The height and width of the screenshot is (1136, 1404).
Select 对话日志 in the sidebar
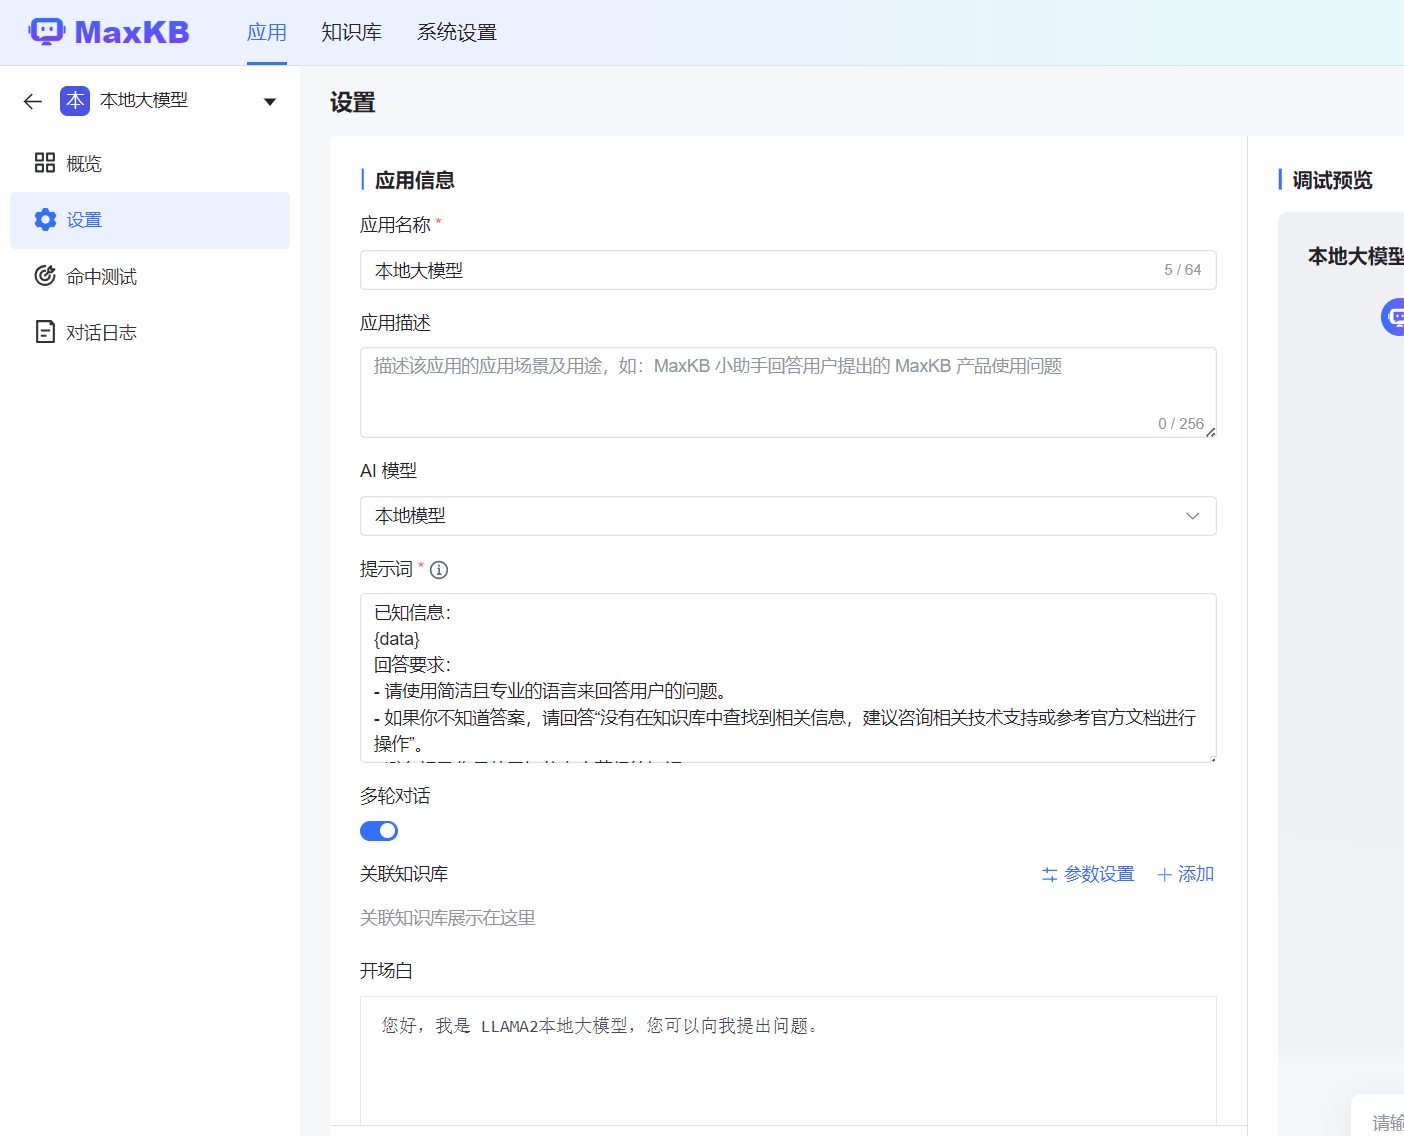coord(150,332)
